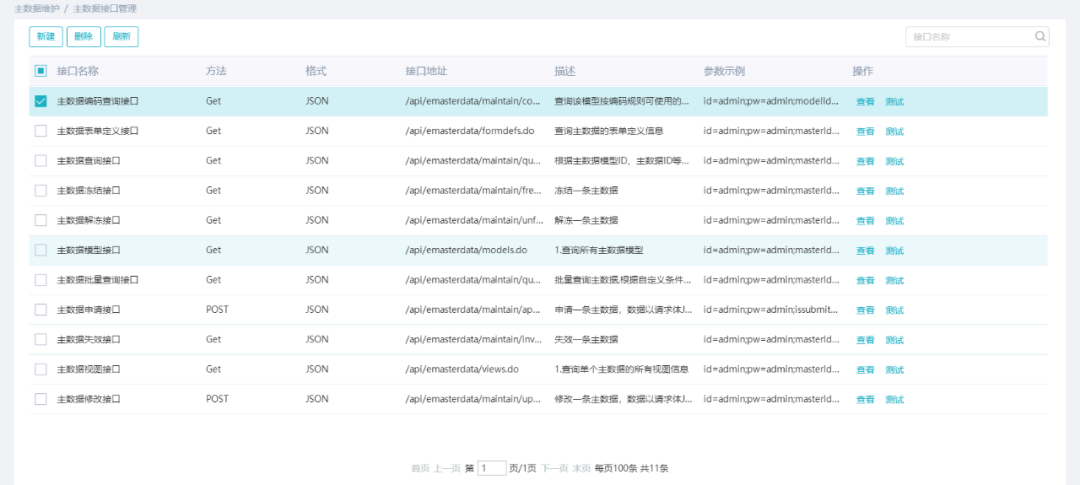Click the 刷新 button
This screenshot has height=485, width=1080.
[x=121, y=37]
